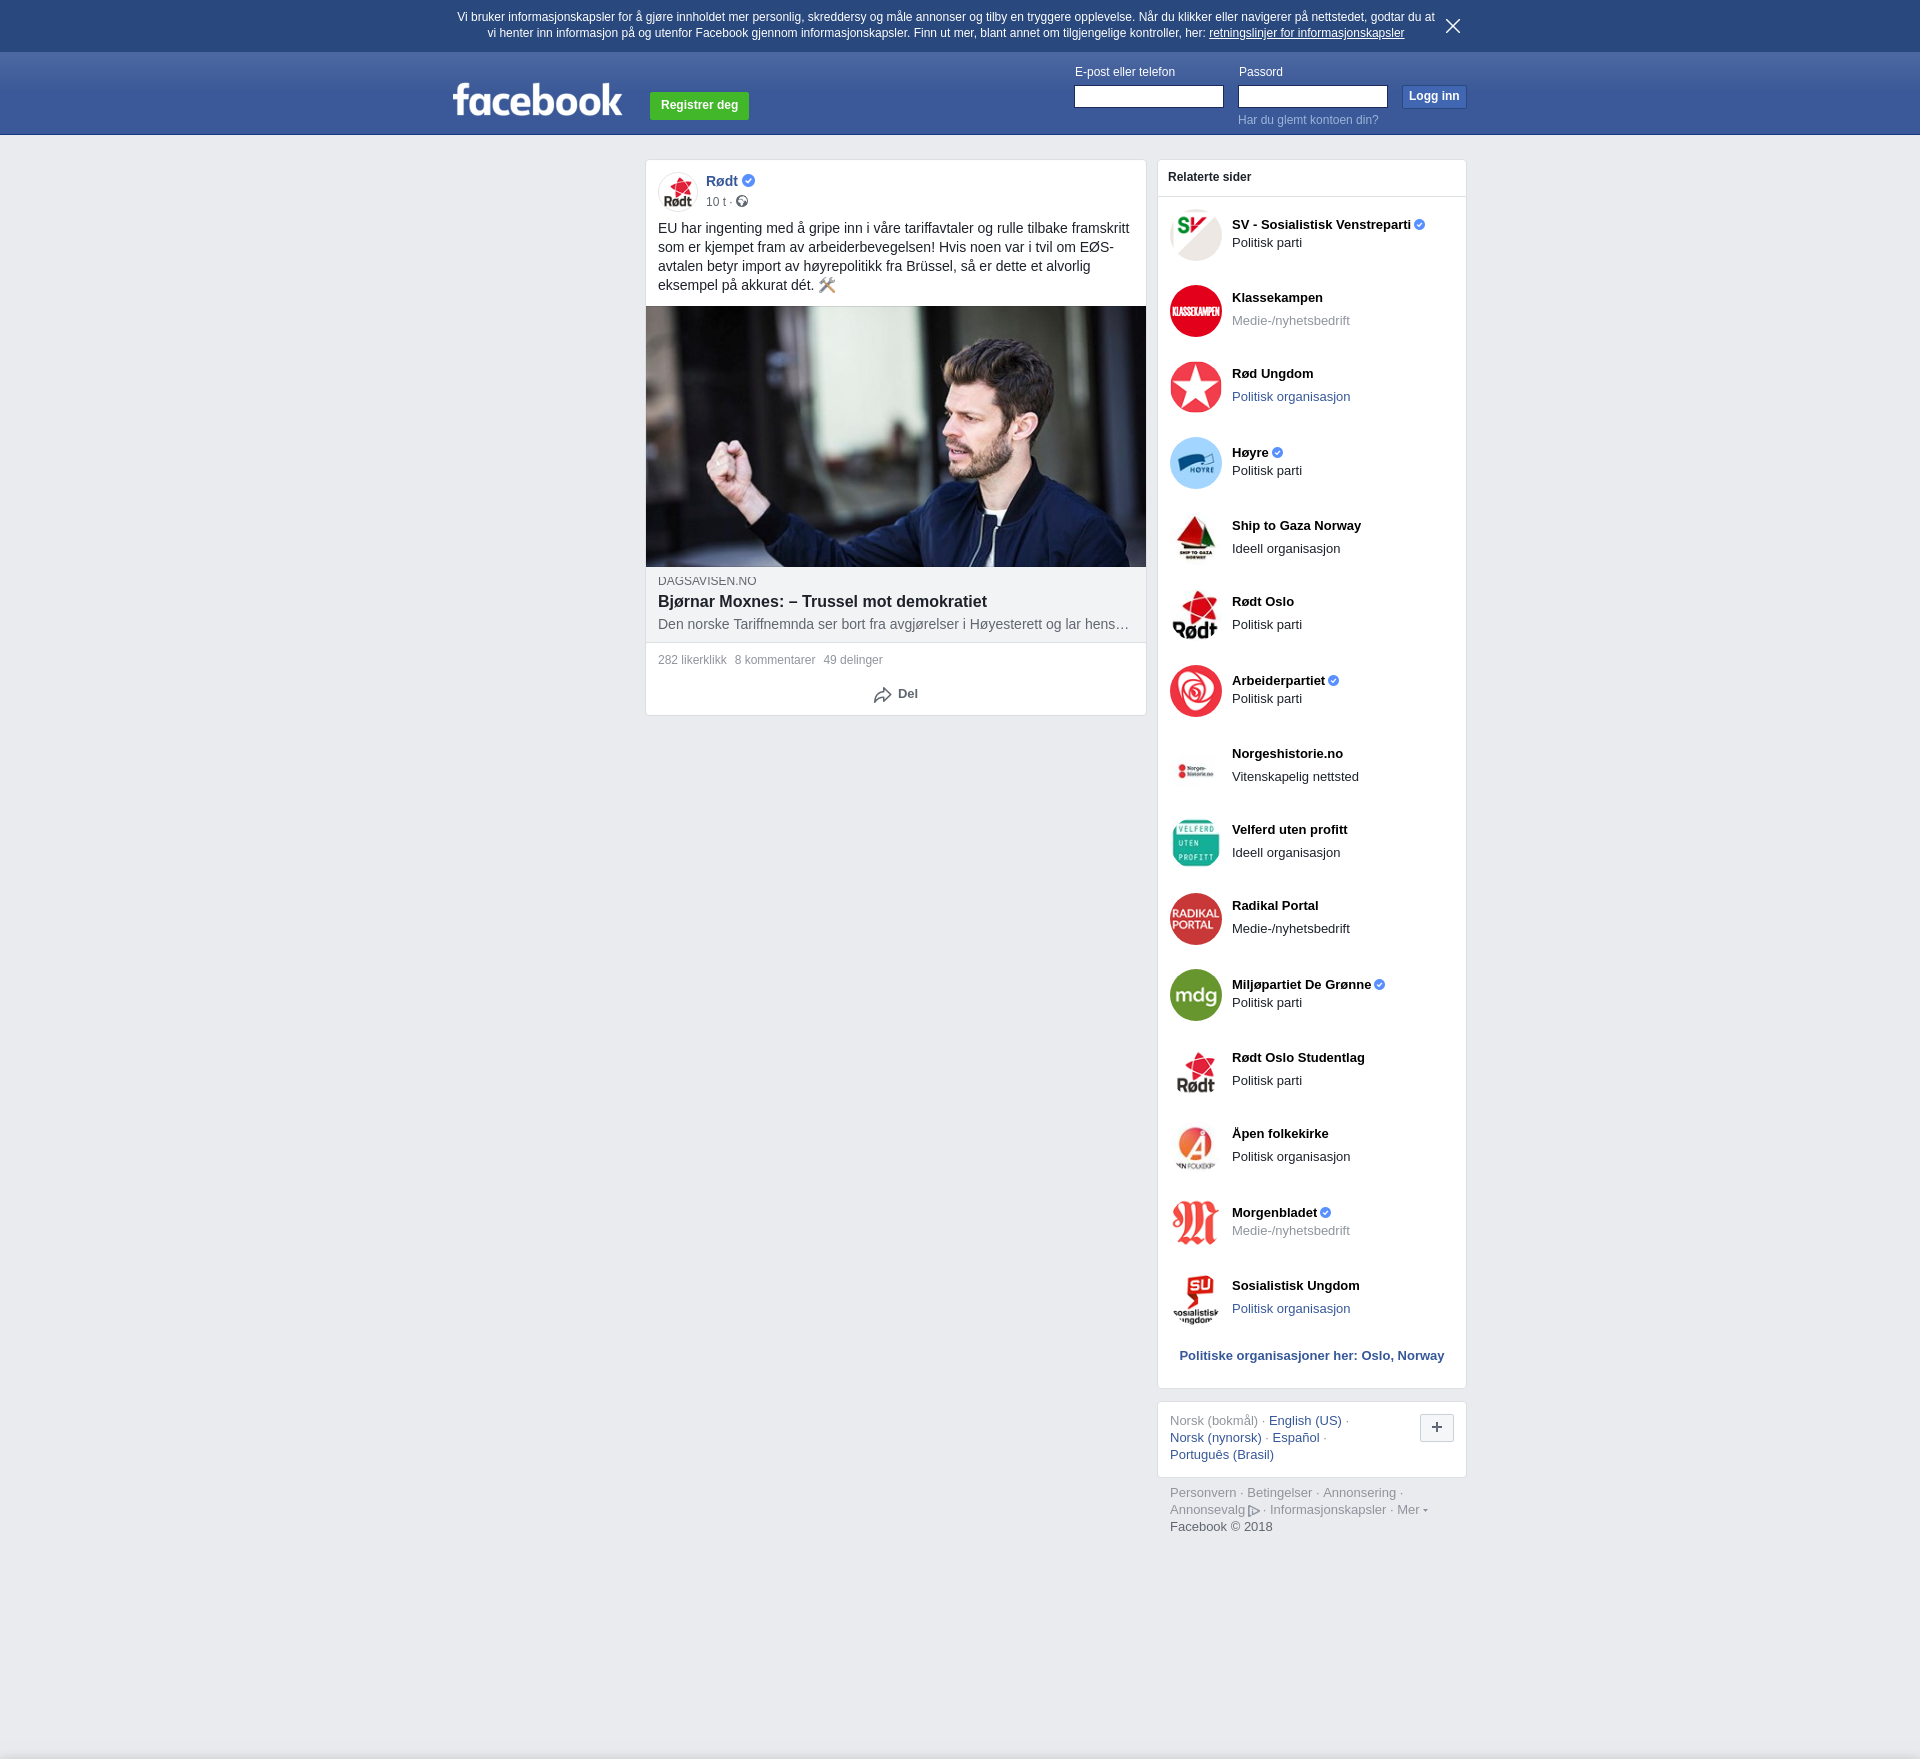
Task: Open the Høyre page logo
Action: click(1196, 463)
